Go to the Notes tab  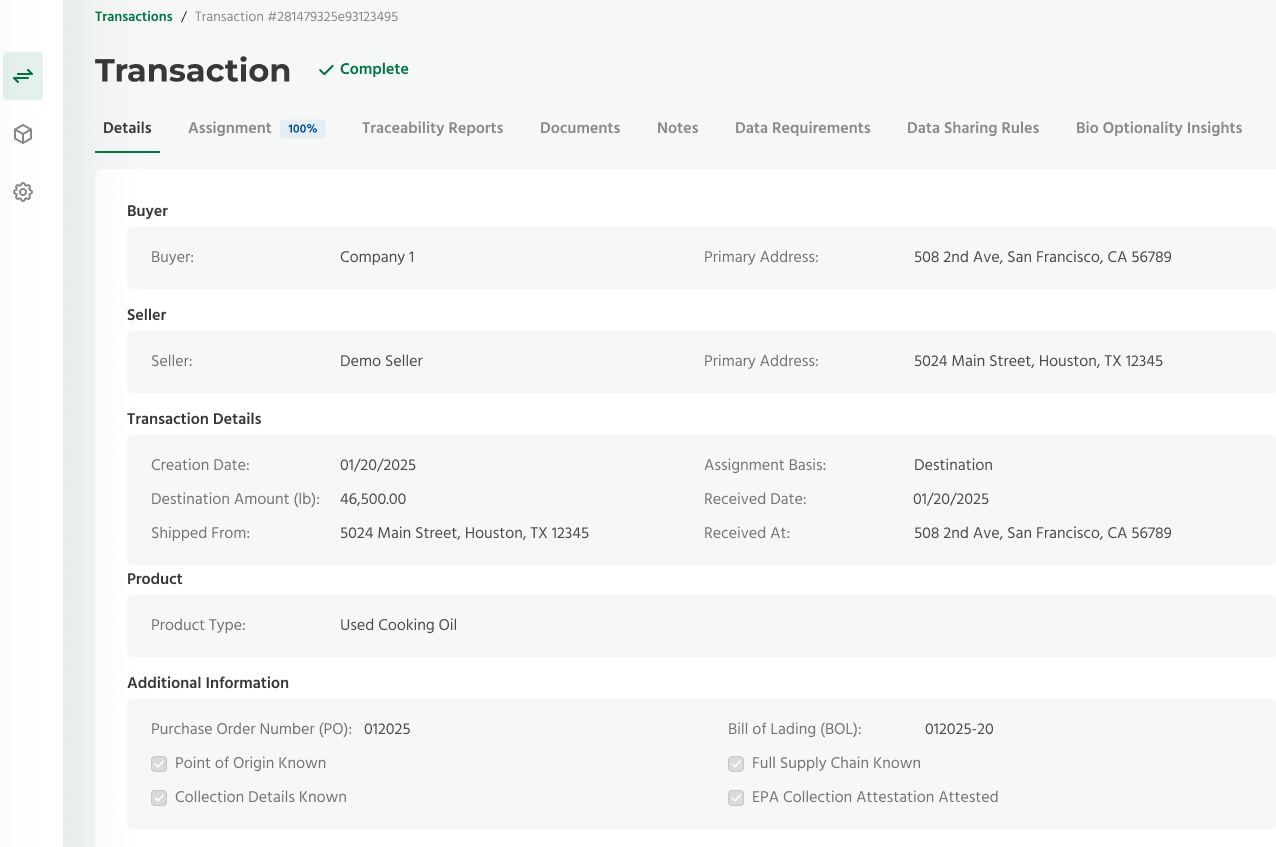coord(677,128)
